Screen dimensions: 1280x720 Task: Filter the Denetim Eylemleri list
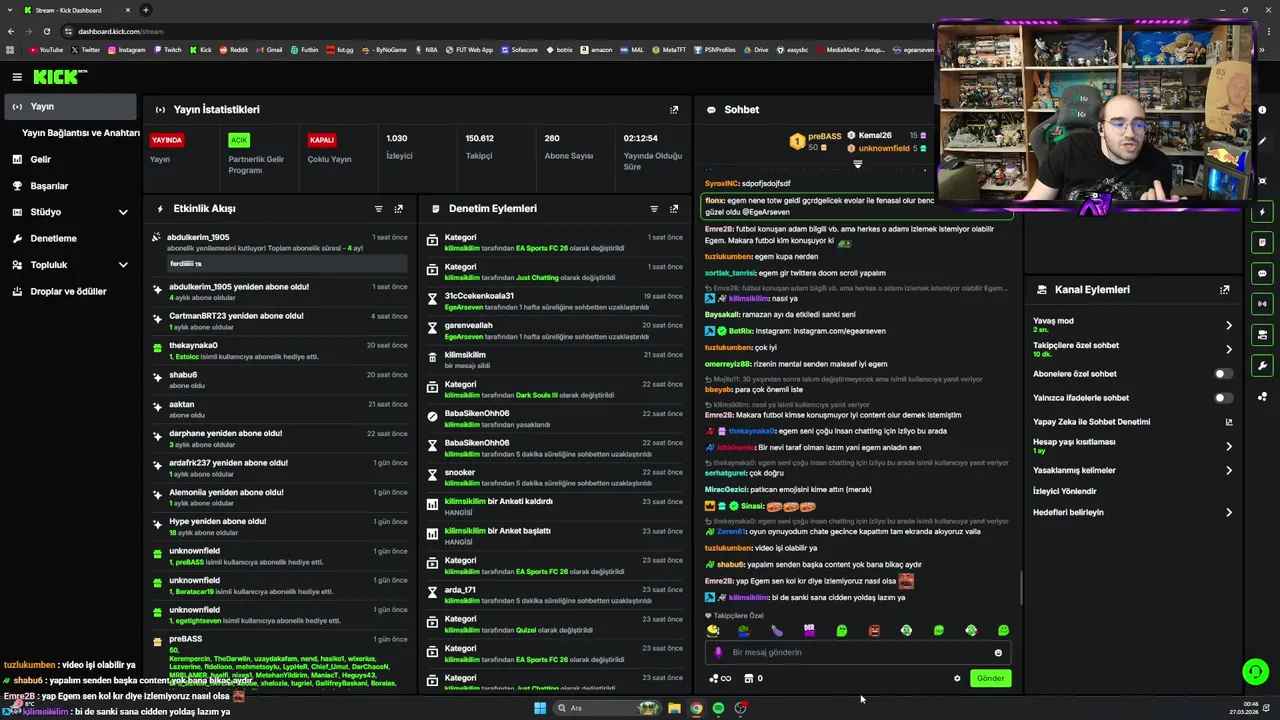click(x=654, y=209)
